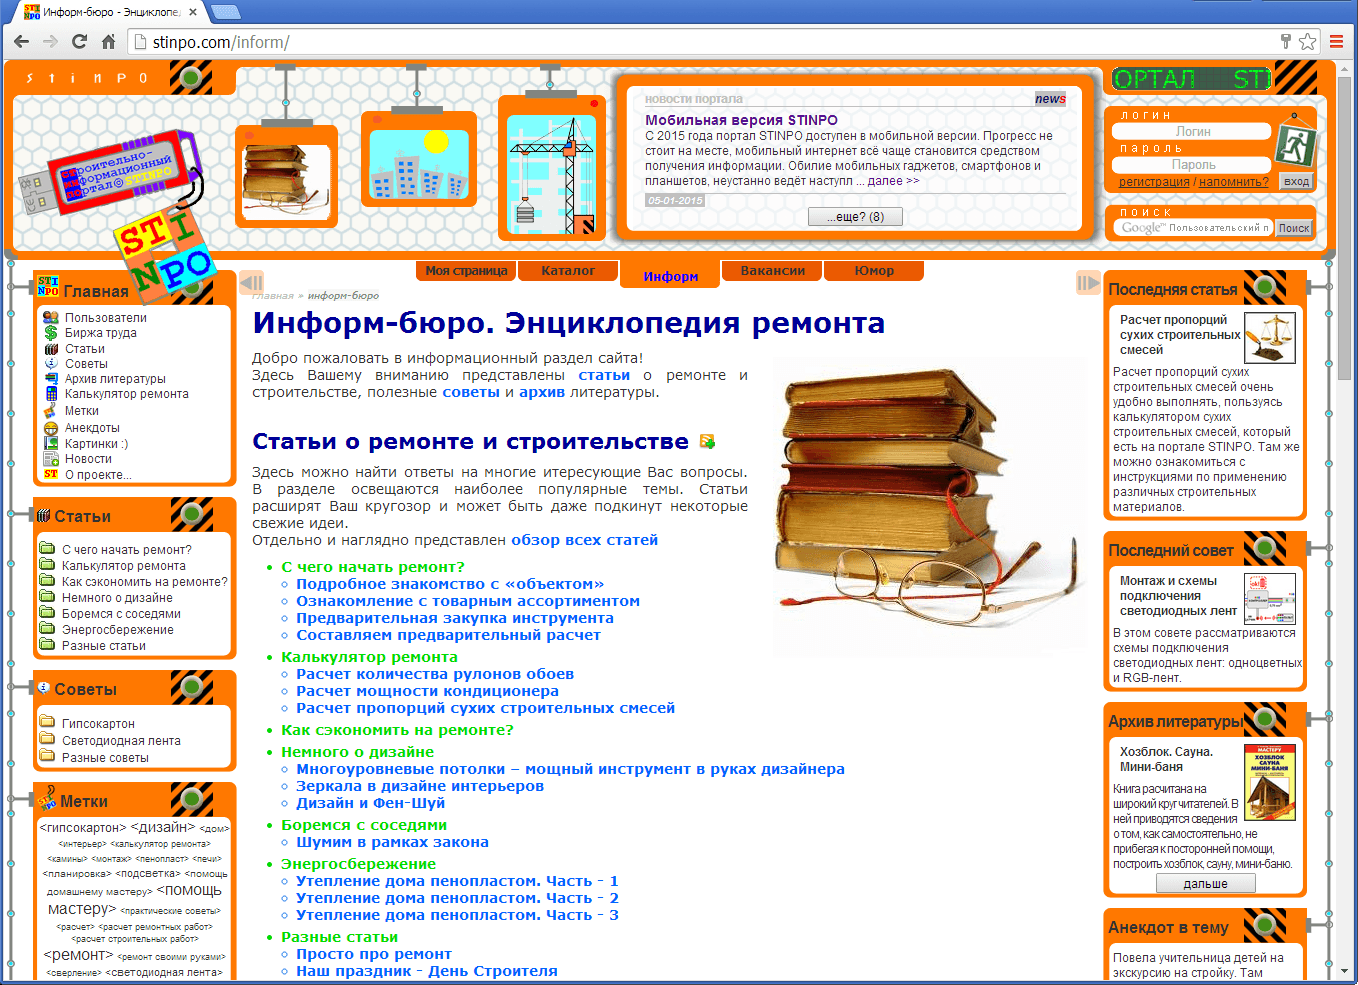Click the дальше button in Архив литературы

click(x=1205, y=884)
